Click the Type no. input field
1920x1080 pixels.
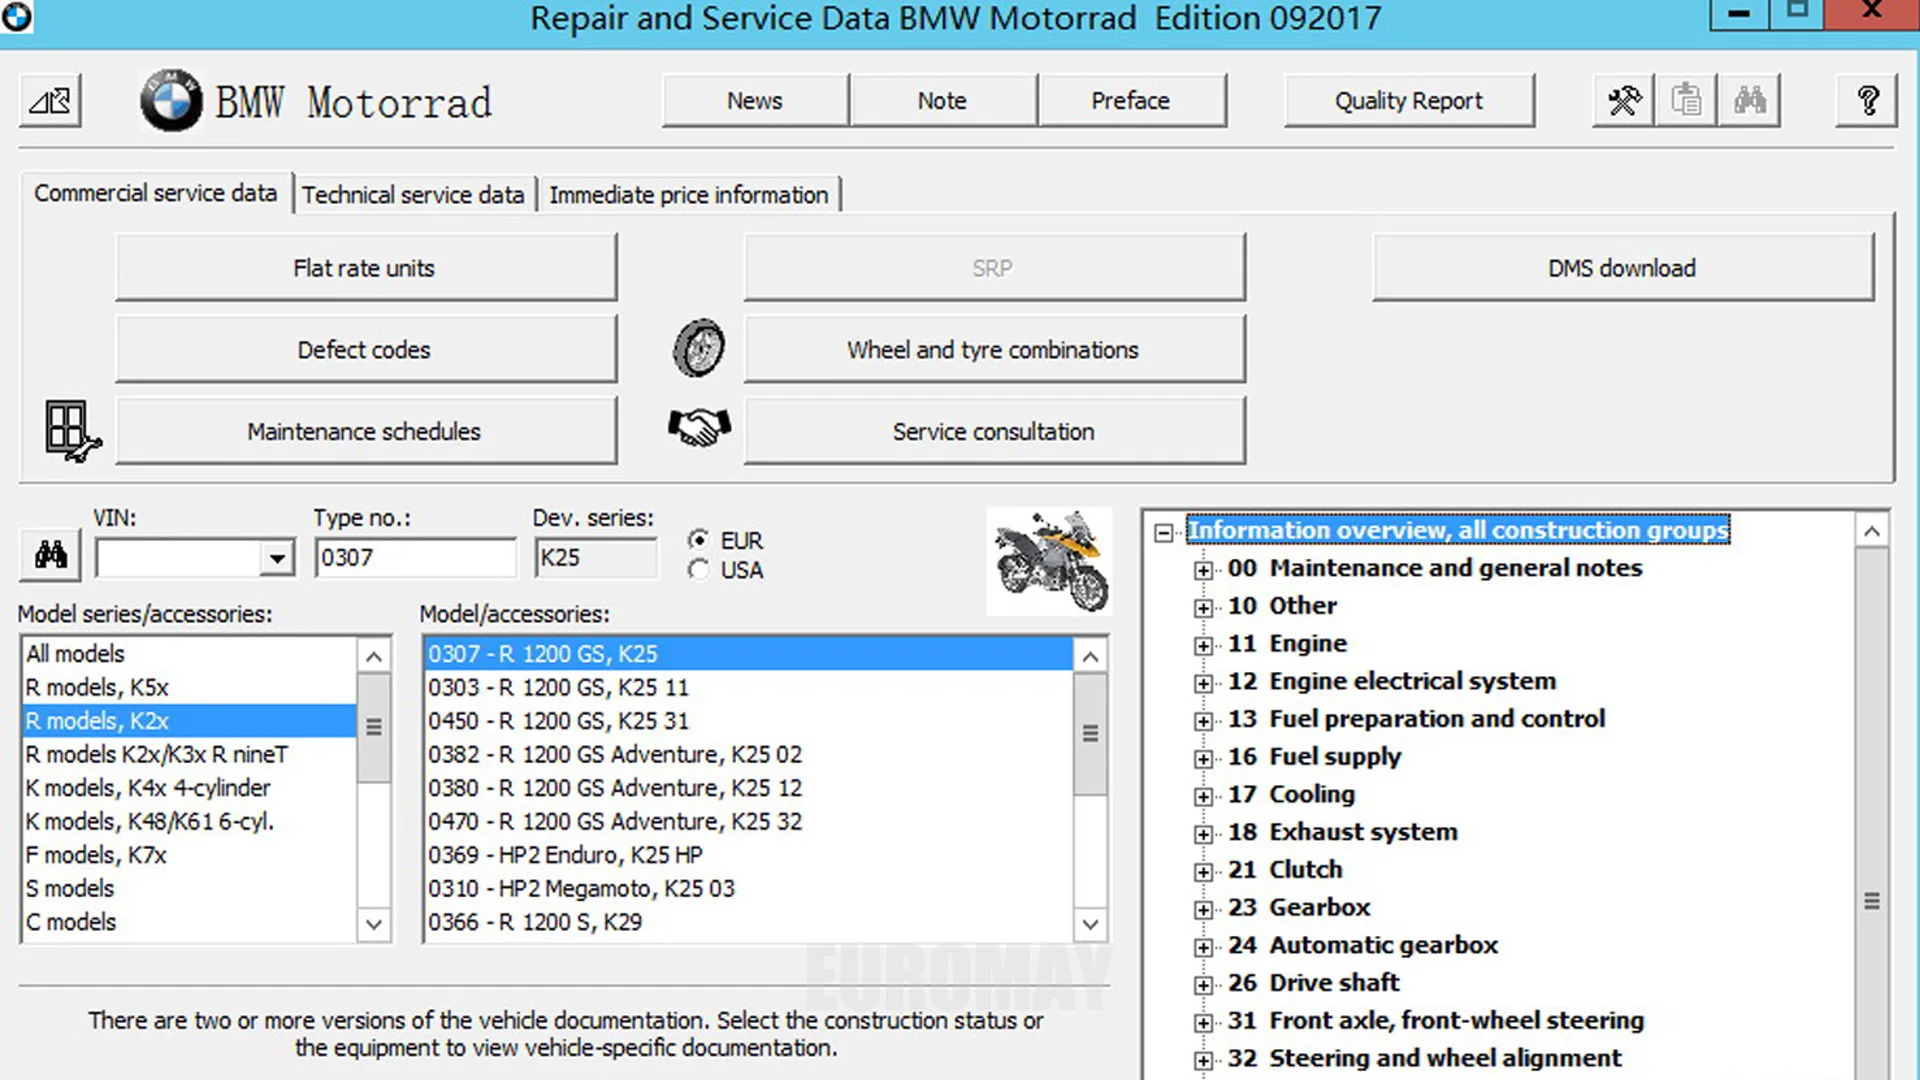click(x=415, y=558)
